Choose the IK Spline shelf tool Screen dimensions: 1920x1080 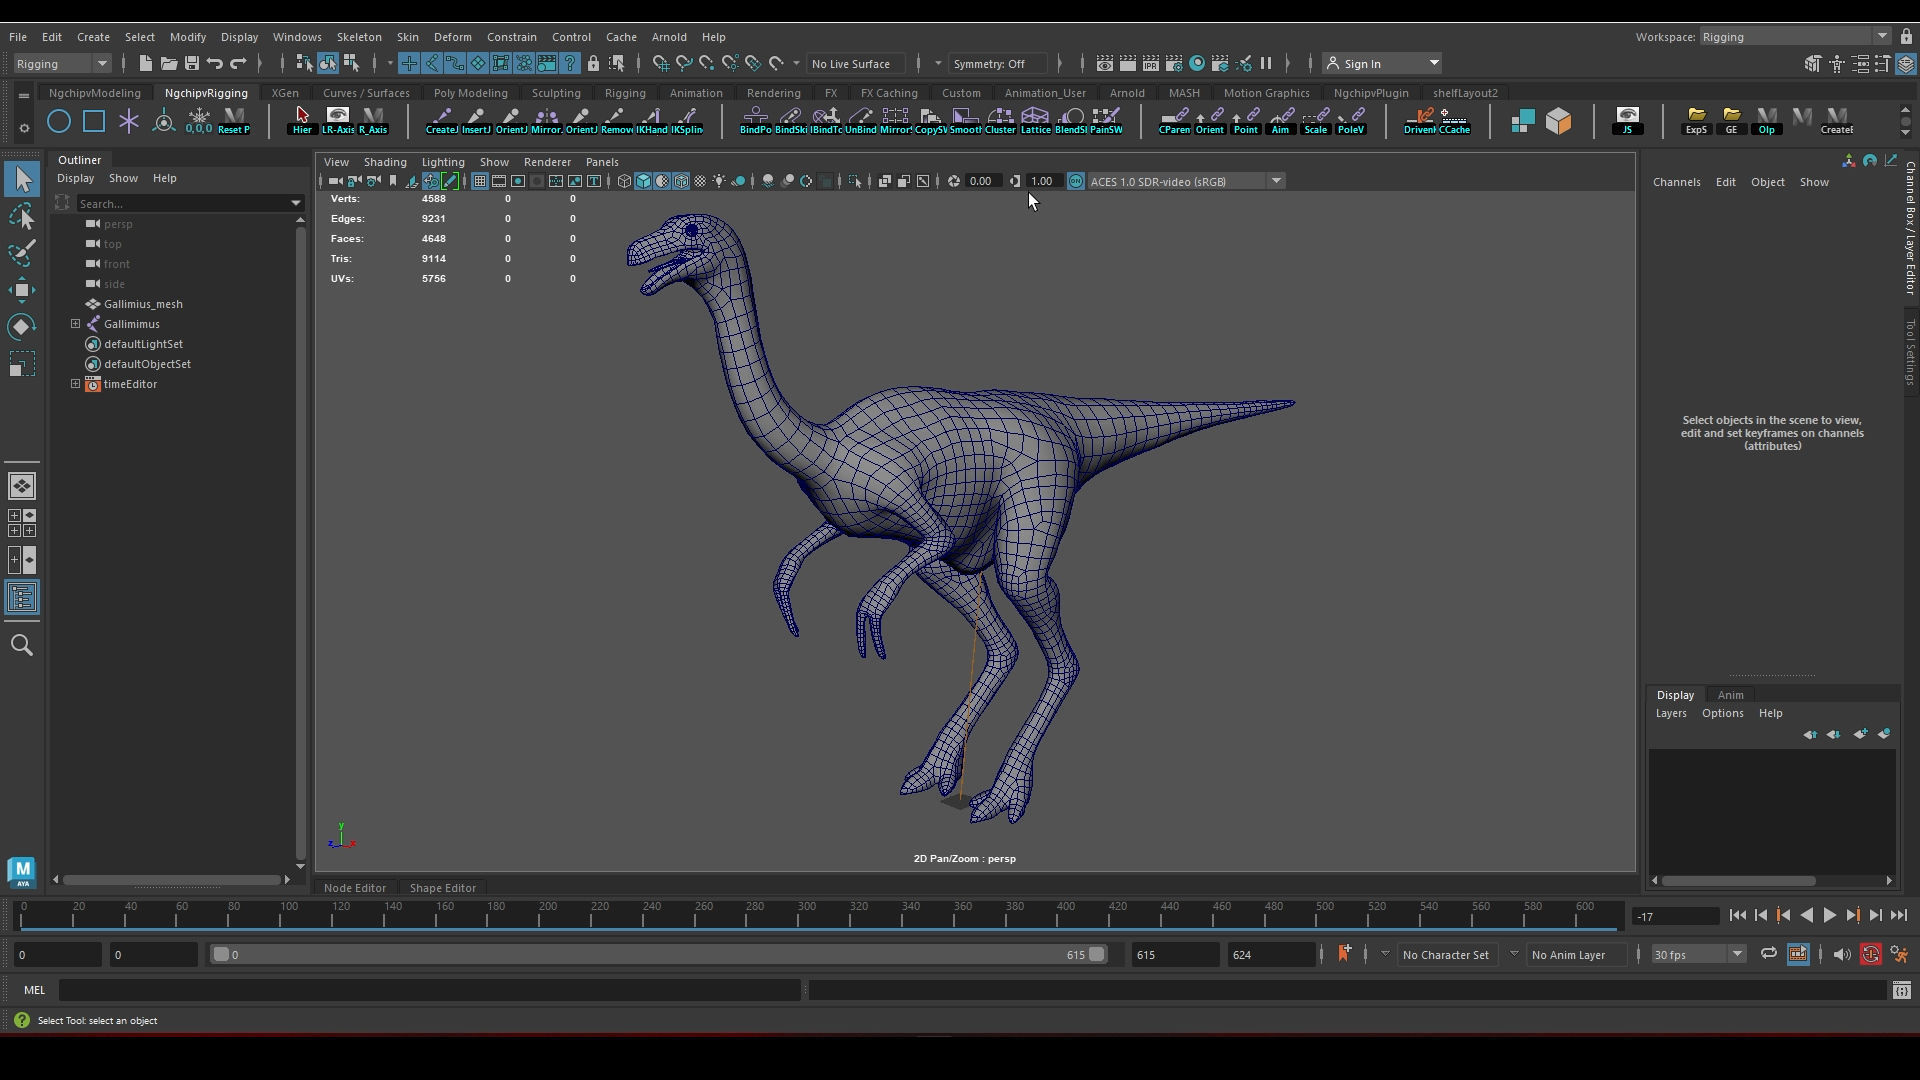[687, 121]
